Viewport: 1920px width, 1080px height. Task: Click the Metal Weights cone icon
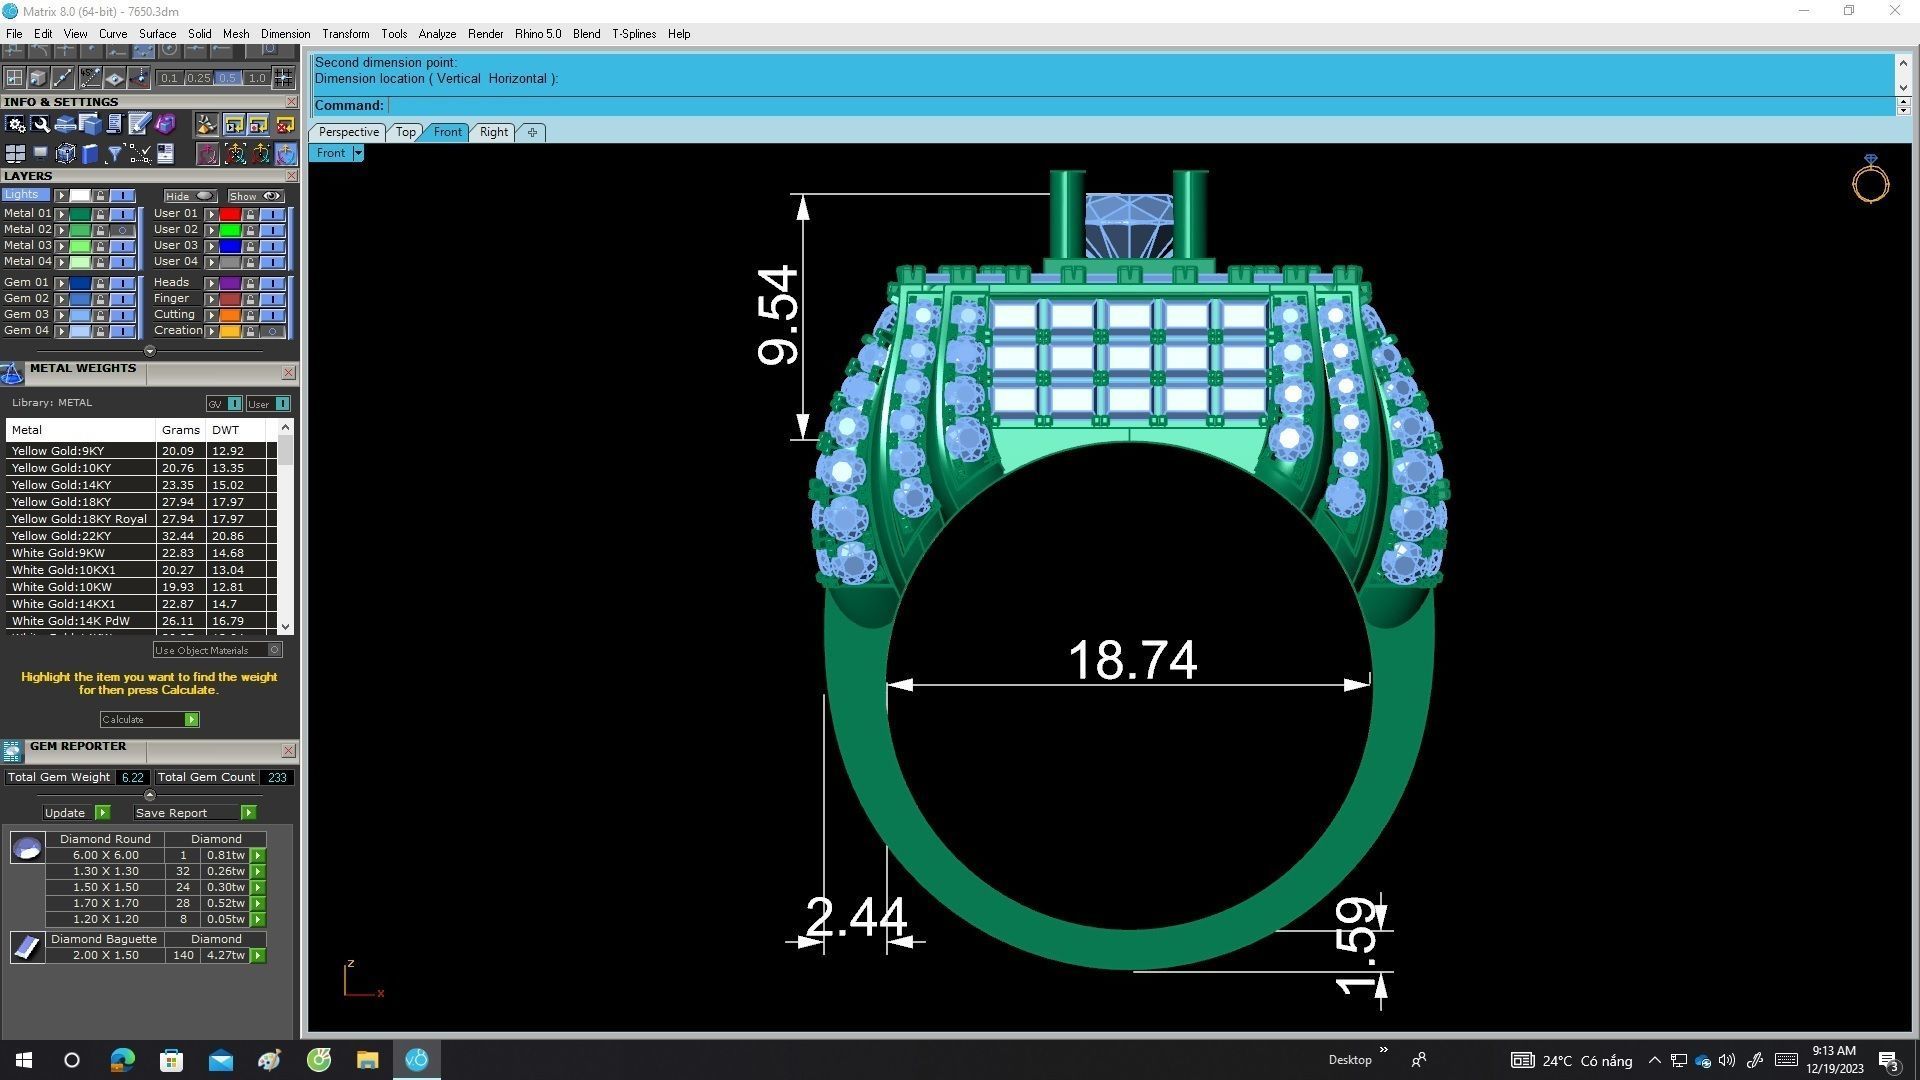[x=12, y=374]
